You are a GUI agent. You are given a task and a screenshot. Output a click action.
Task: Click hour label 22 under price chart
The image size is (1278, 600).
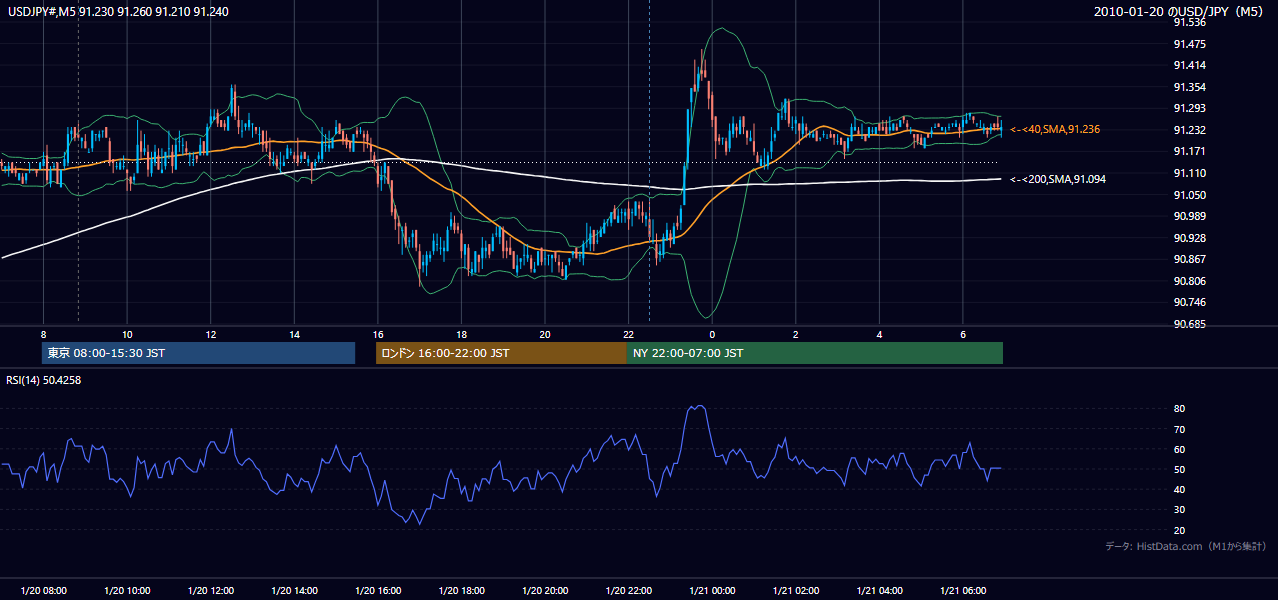628,334
